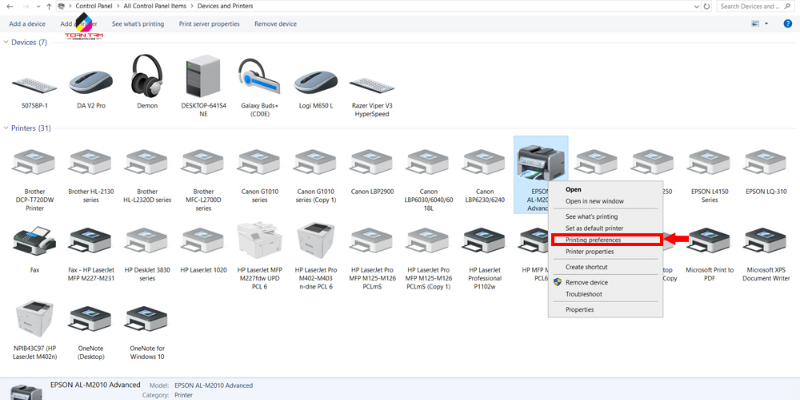Select HP LaserJet Professional P1102w printer
This screenshot has height=400, width=800.
pos(485,241)
